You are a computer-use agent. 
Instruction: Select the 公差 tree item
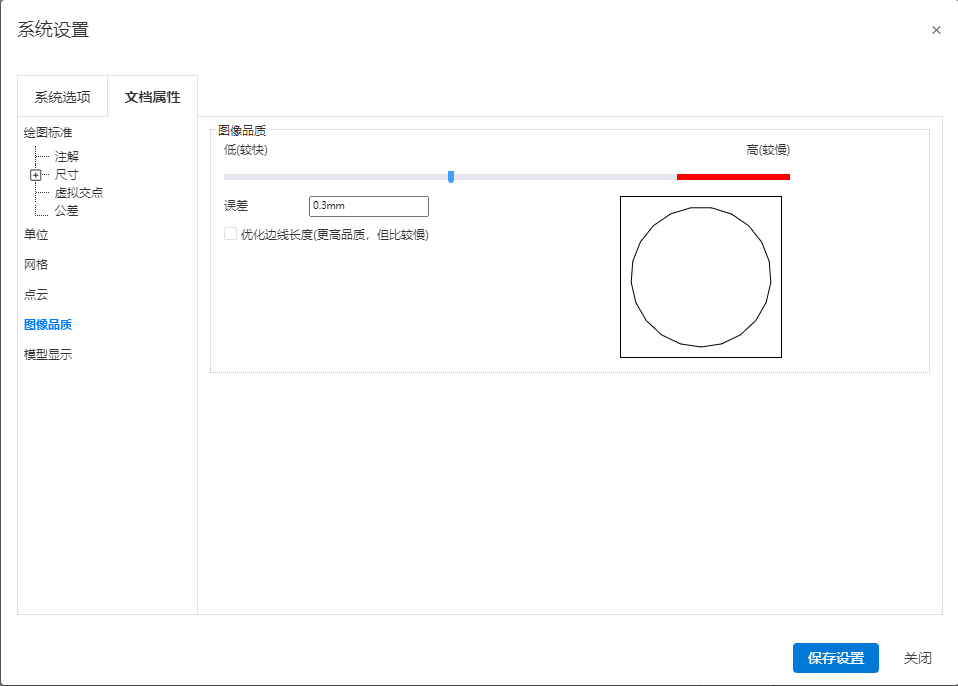click(x=67, y=211)
